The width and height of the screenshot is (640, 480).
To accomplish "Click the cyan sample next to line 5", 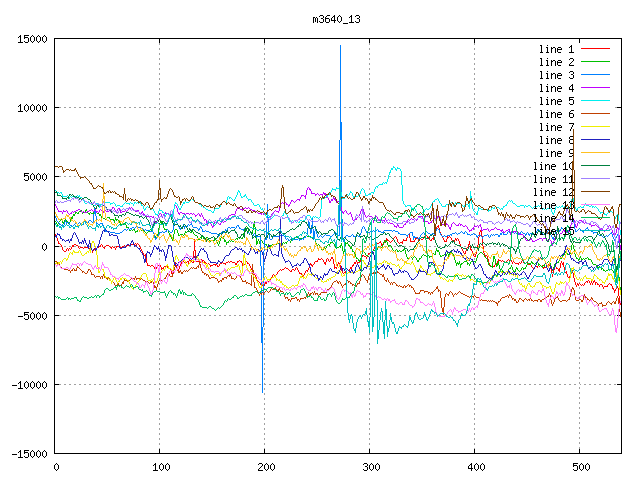I will (x=595, y=101).
